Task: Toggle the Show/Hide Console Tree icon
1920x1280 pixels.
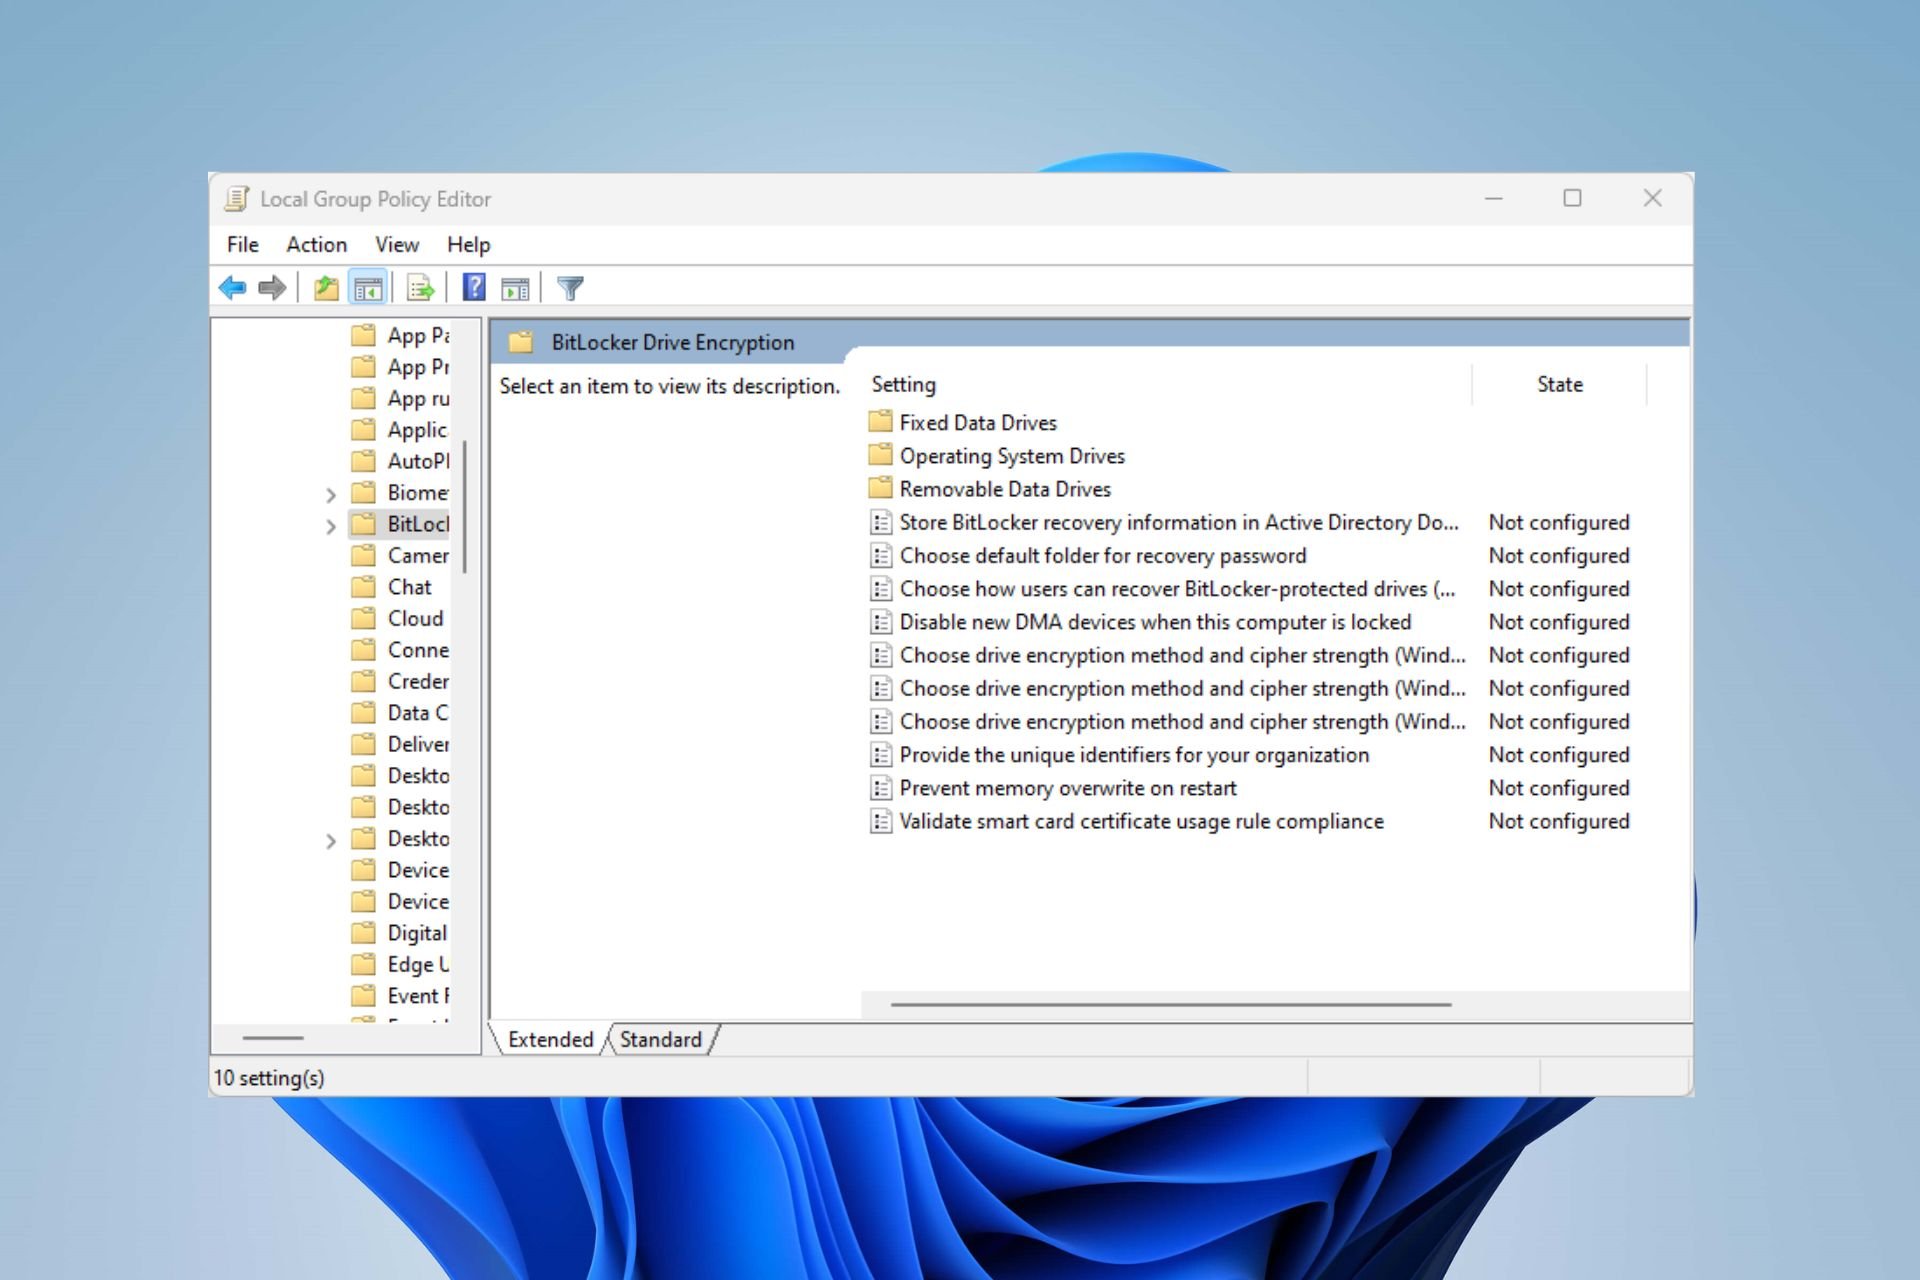Action: pos(368,288)
